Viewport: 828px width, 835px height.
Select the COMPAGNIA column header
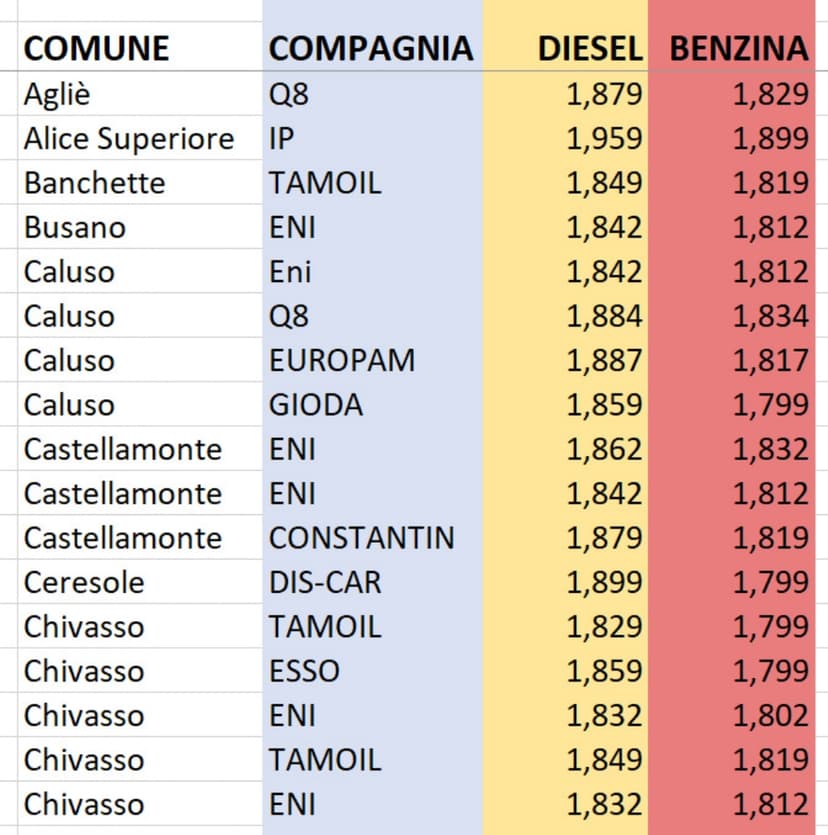370,48
